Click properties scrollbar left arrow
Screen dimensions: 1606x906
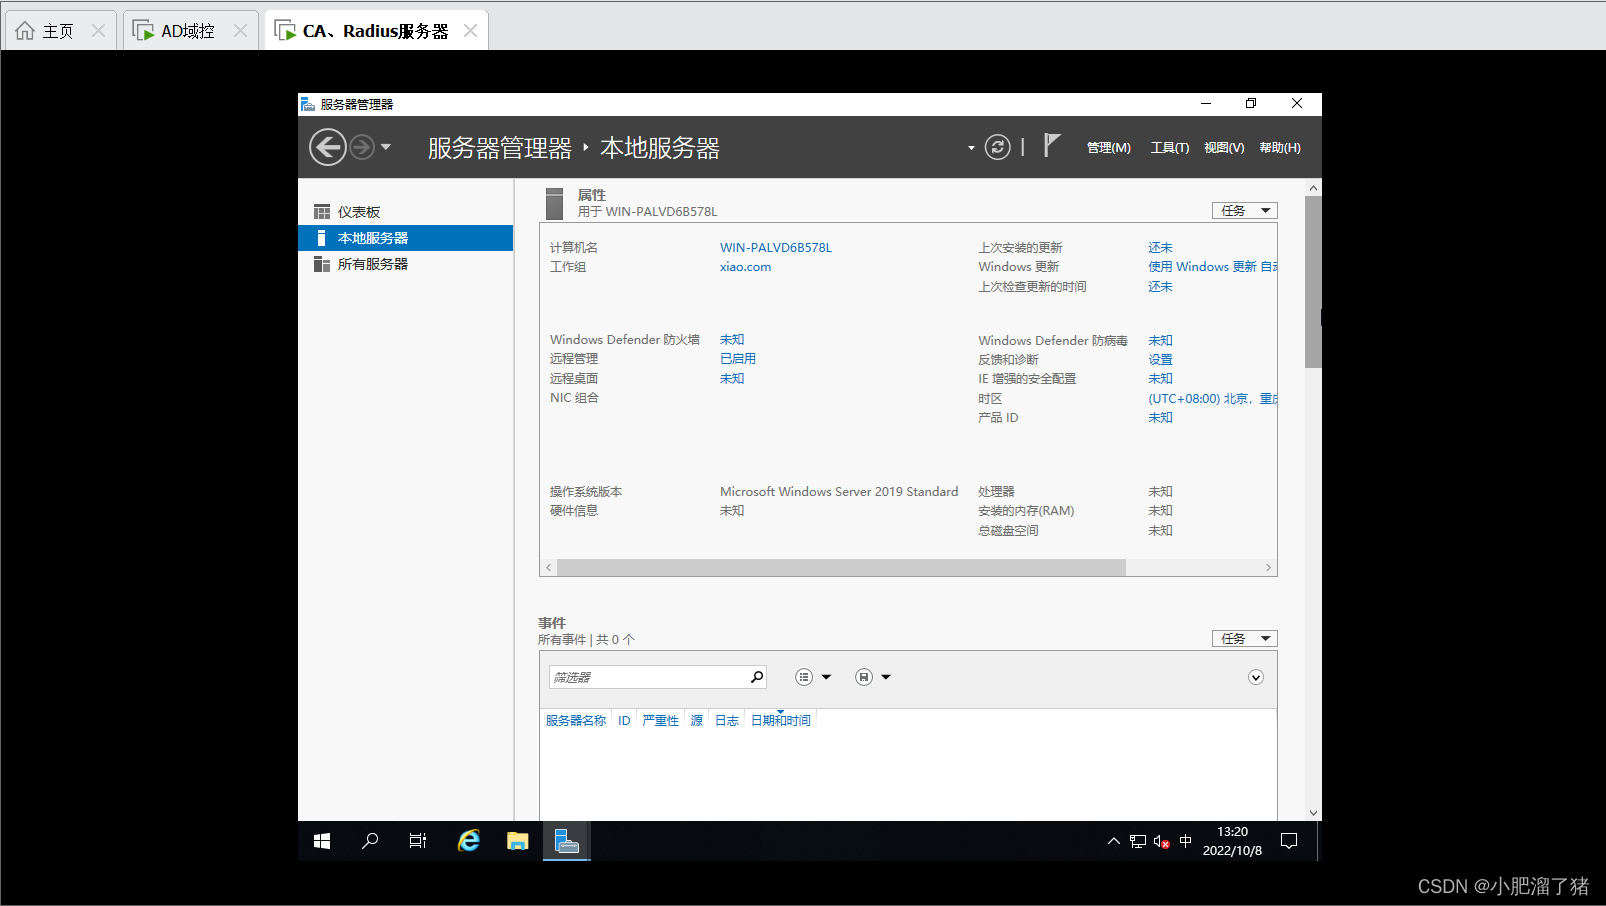coord(548,568)
